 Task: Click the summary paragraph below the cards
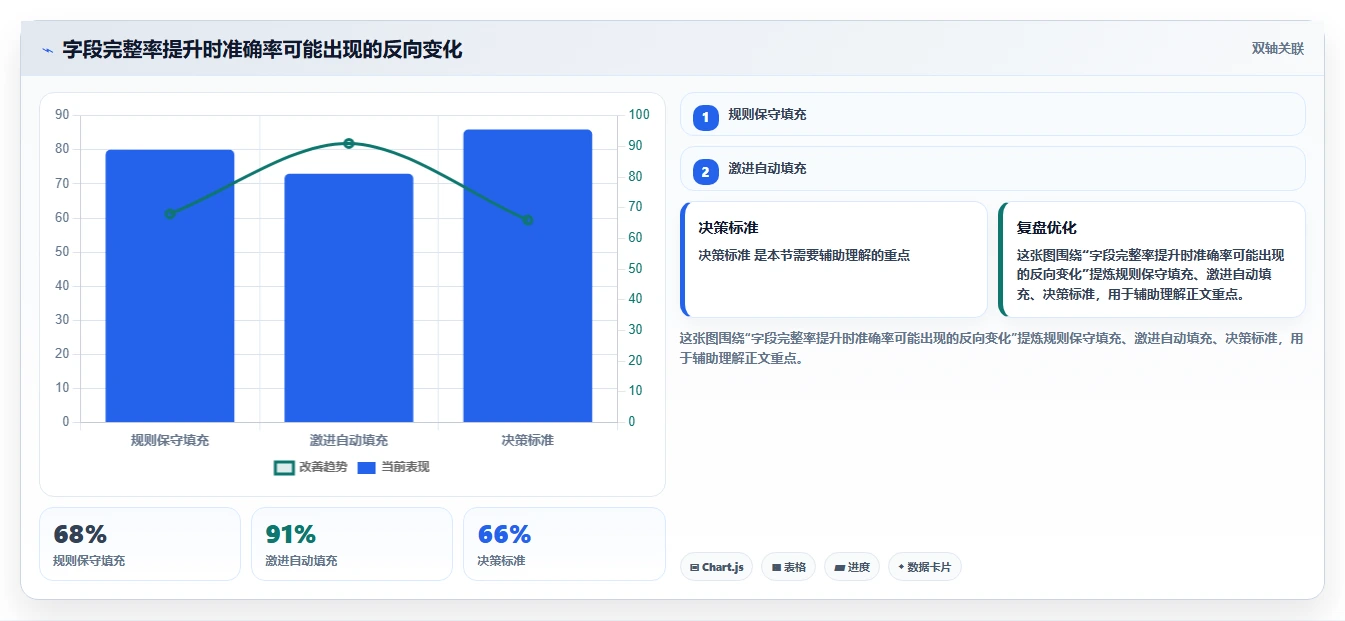(992, 348)
